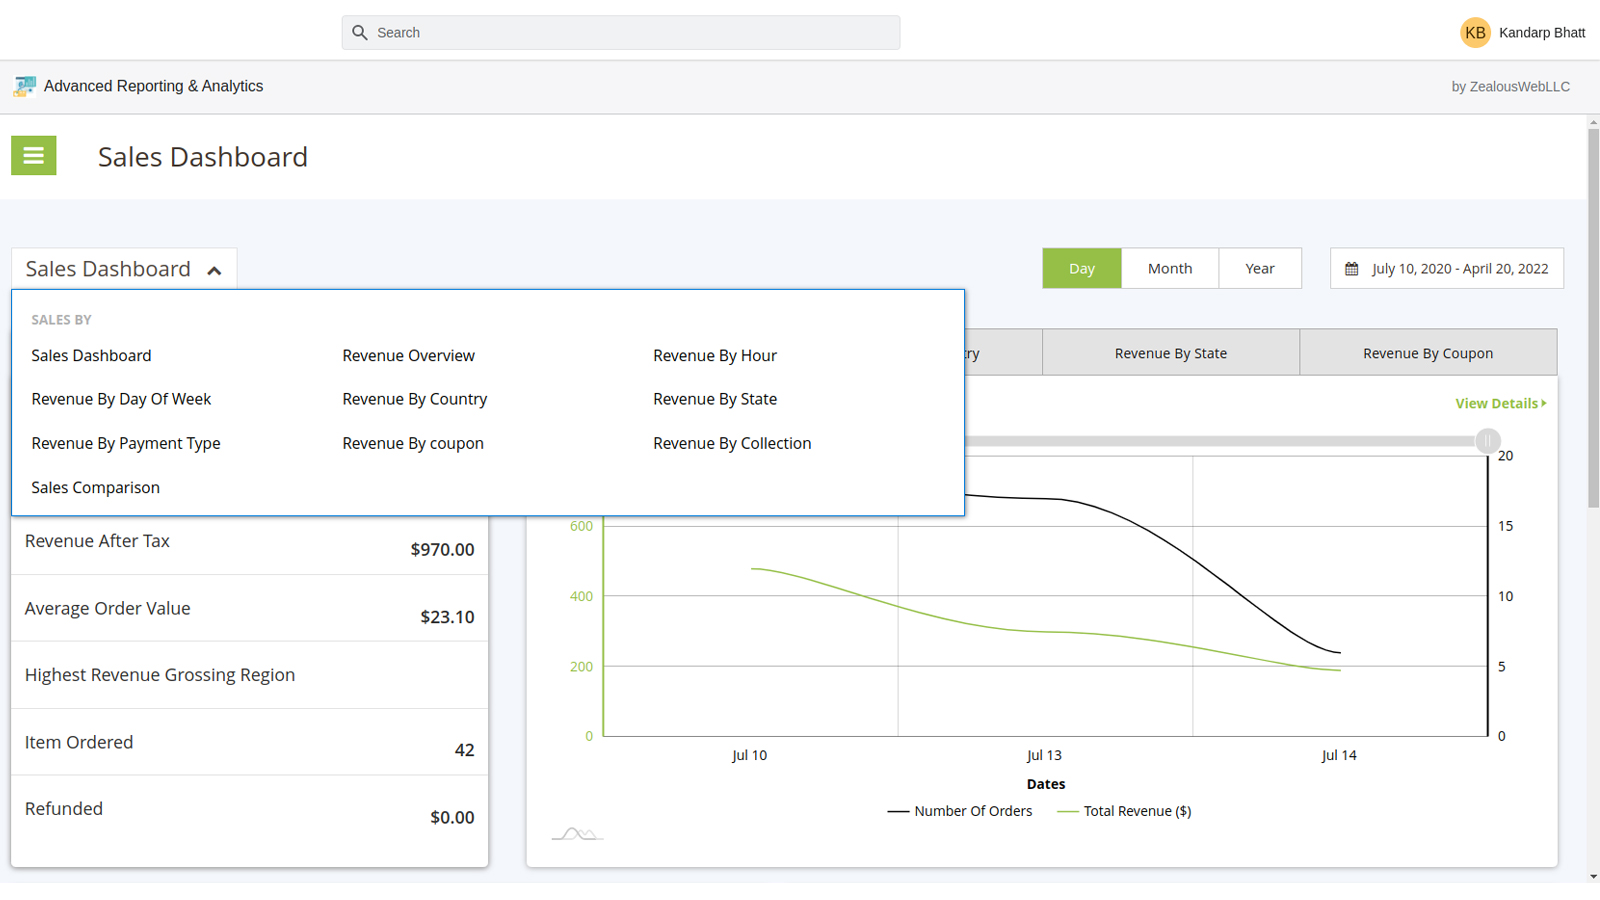Switch to Month view
Viewport: 1600px width, 900px height.
pyautogui.click(x=1169, y=269)
